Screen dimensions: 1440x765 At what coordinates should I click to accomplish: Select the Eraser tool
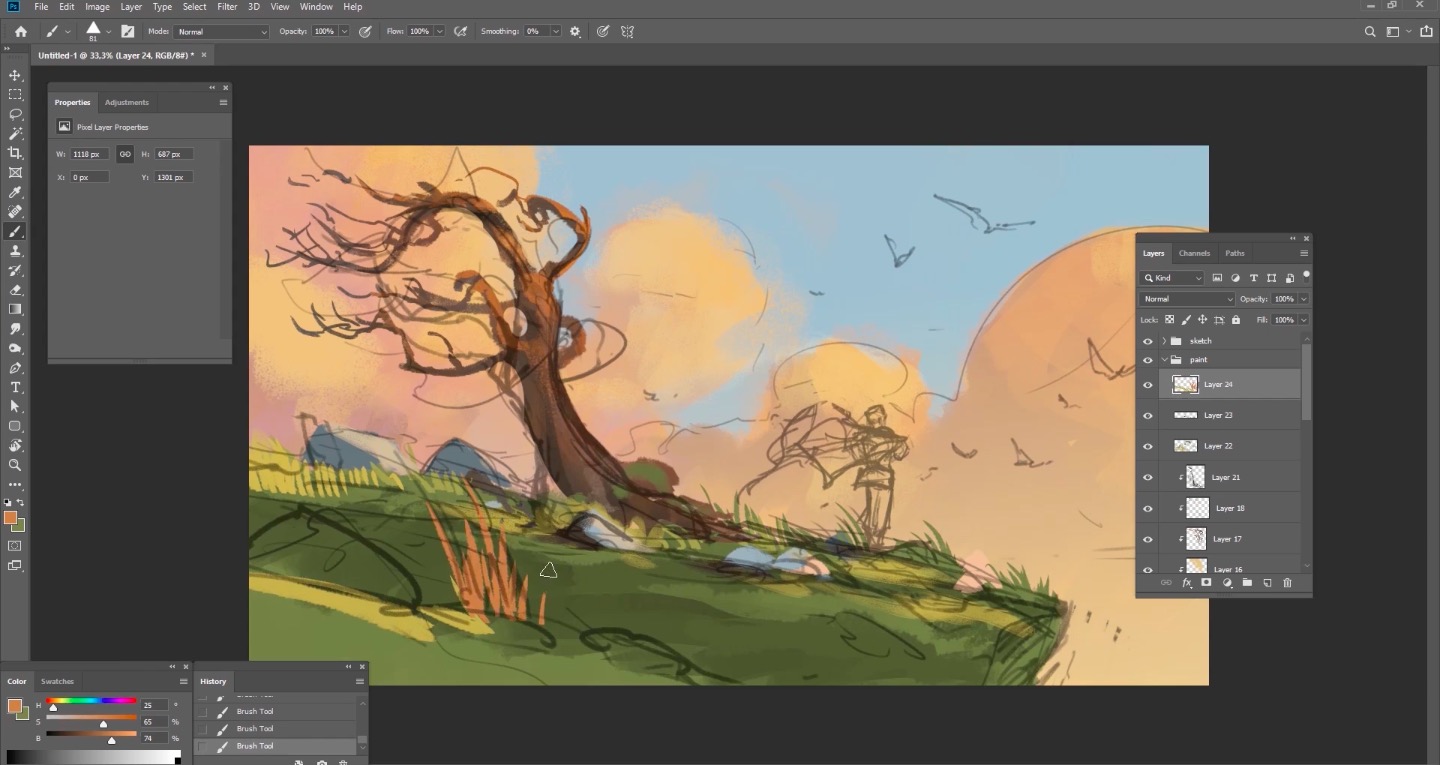pos(15,289)
